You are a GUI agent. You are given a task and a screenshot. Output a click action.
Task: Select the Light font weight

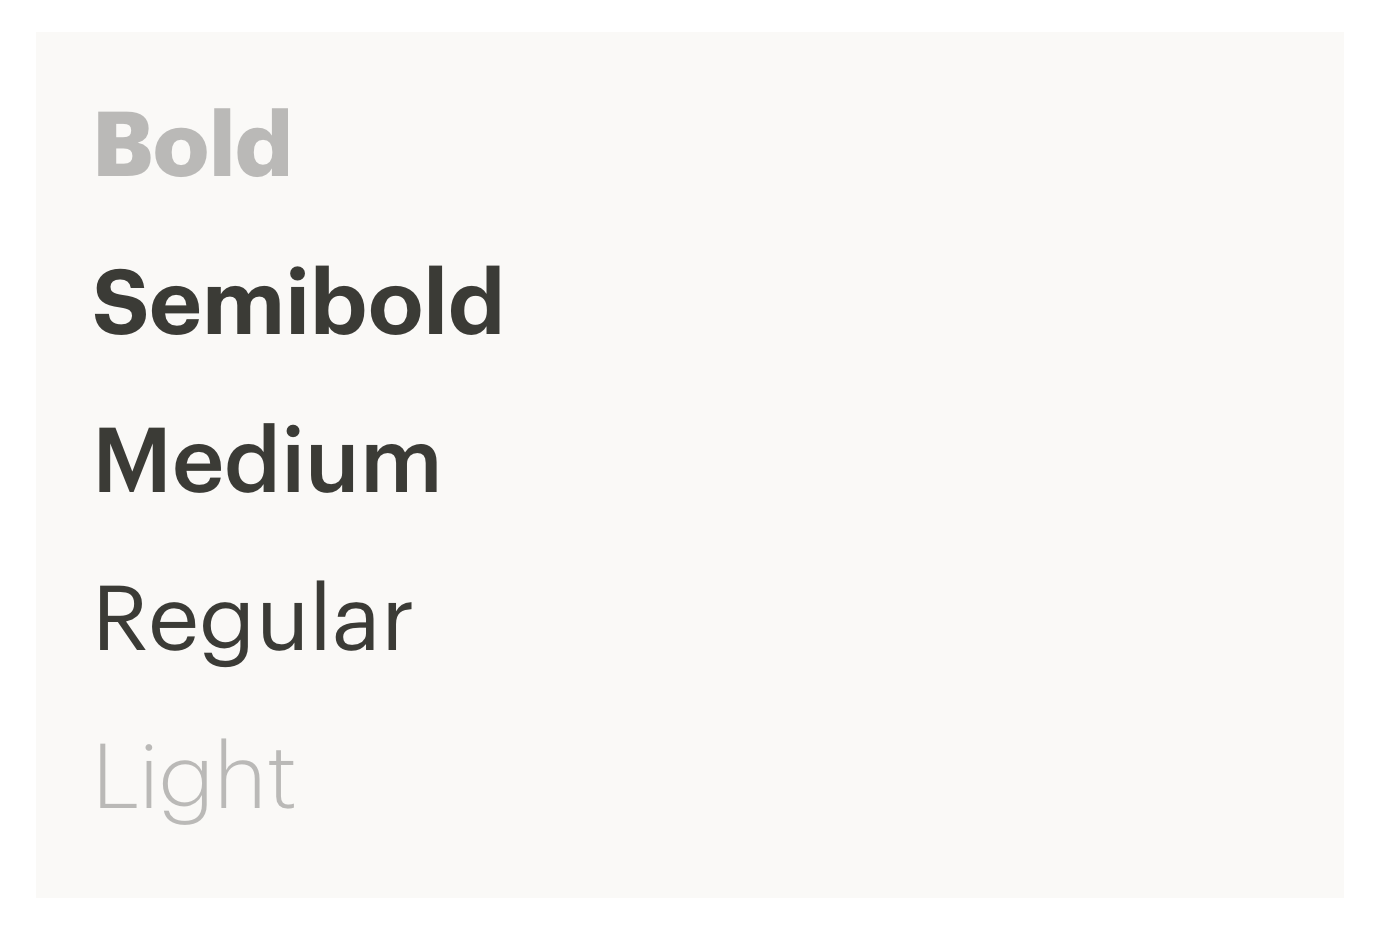[x=195, y=780]
